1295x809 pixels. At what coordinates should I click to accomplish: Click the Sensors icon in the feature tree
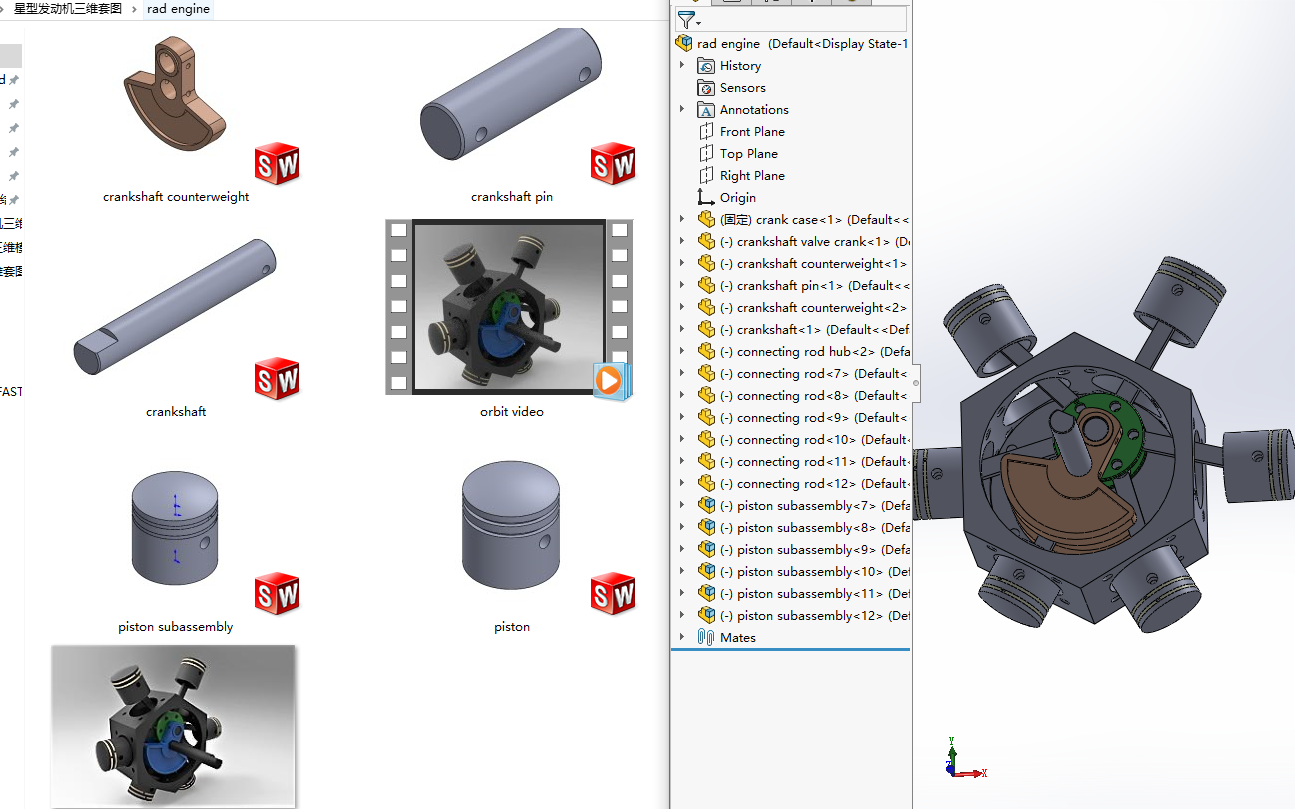tap(706, 87)
